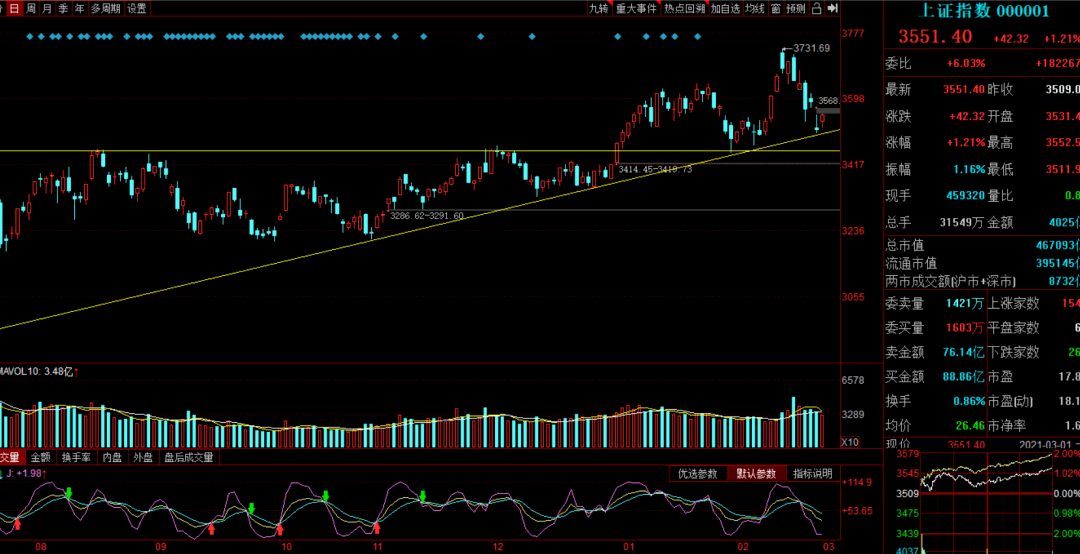Switch chart to monthly period 月

pyautogui.click(x=47, y=8)
